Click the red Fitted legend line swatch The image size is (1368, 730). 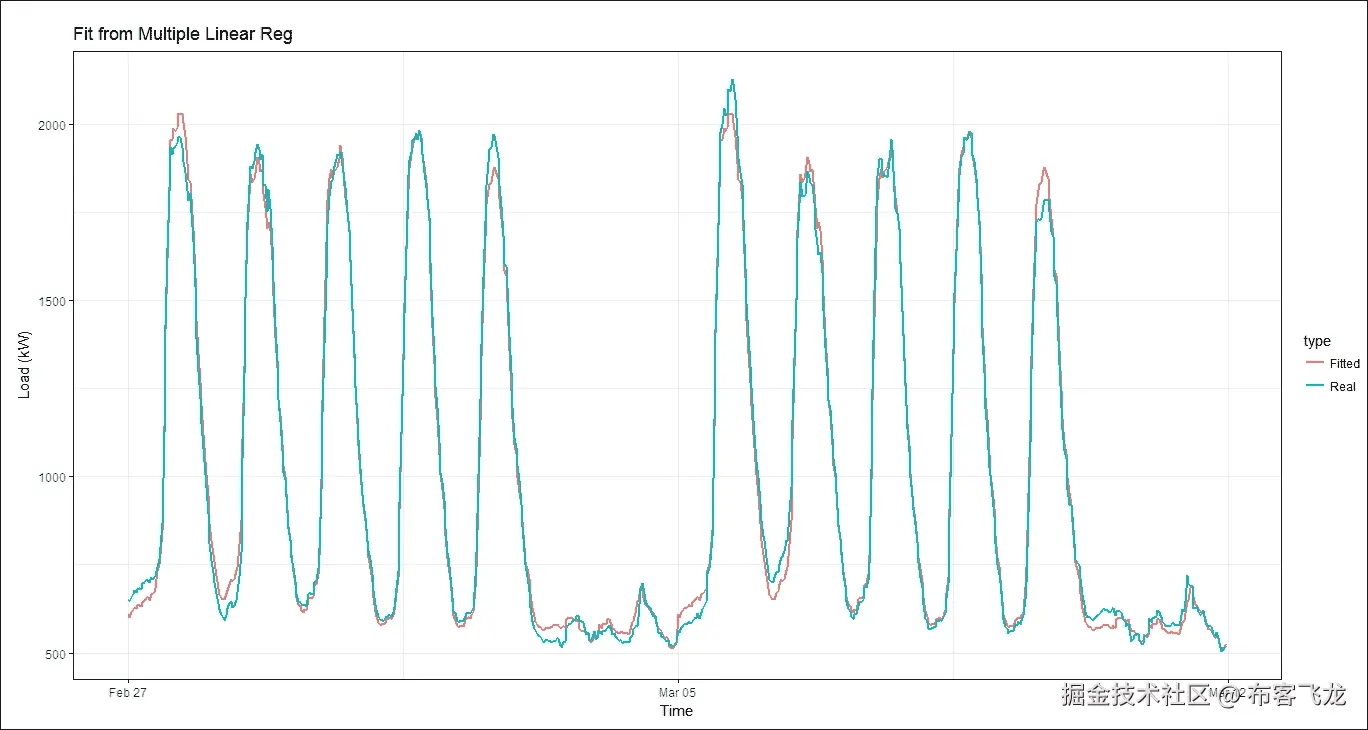pyautogui.click(x=1314, y=364)
